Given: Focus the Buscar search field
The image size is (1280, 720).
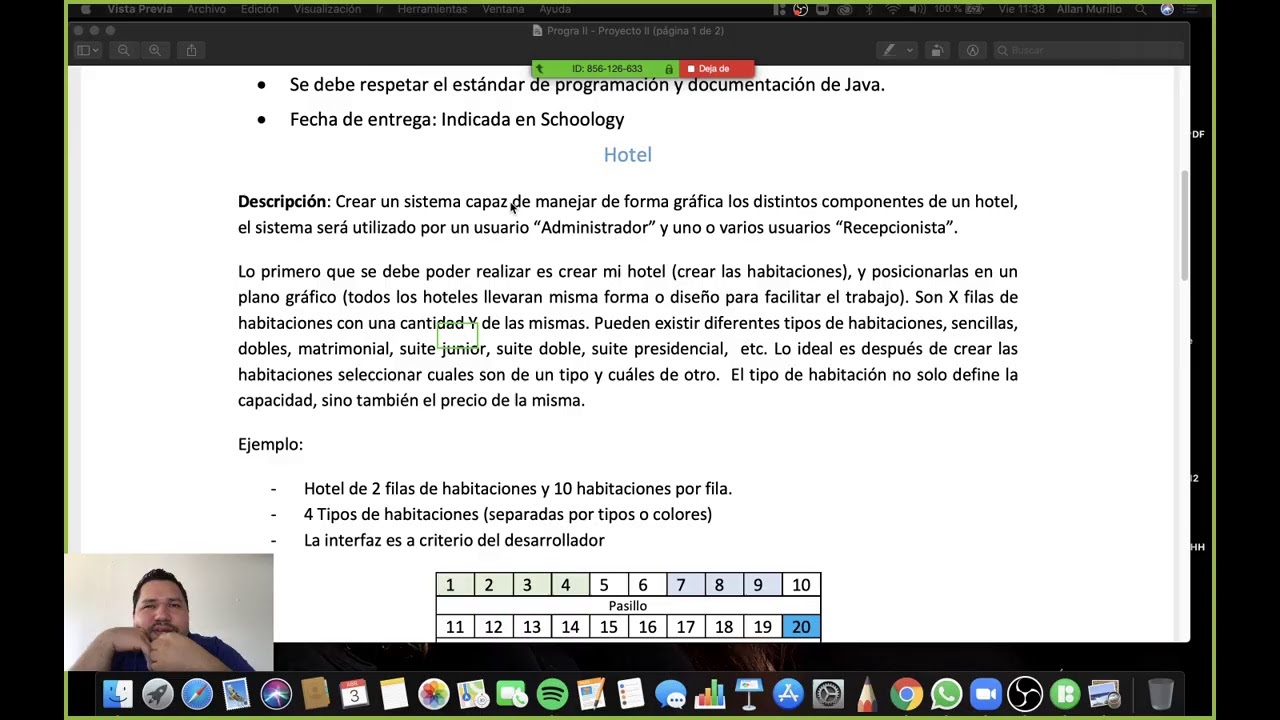Looking at the screenshot, I should (x=1088, y=50).
